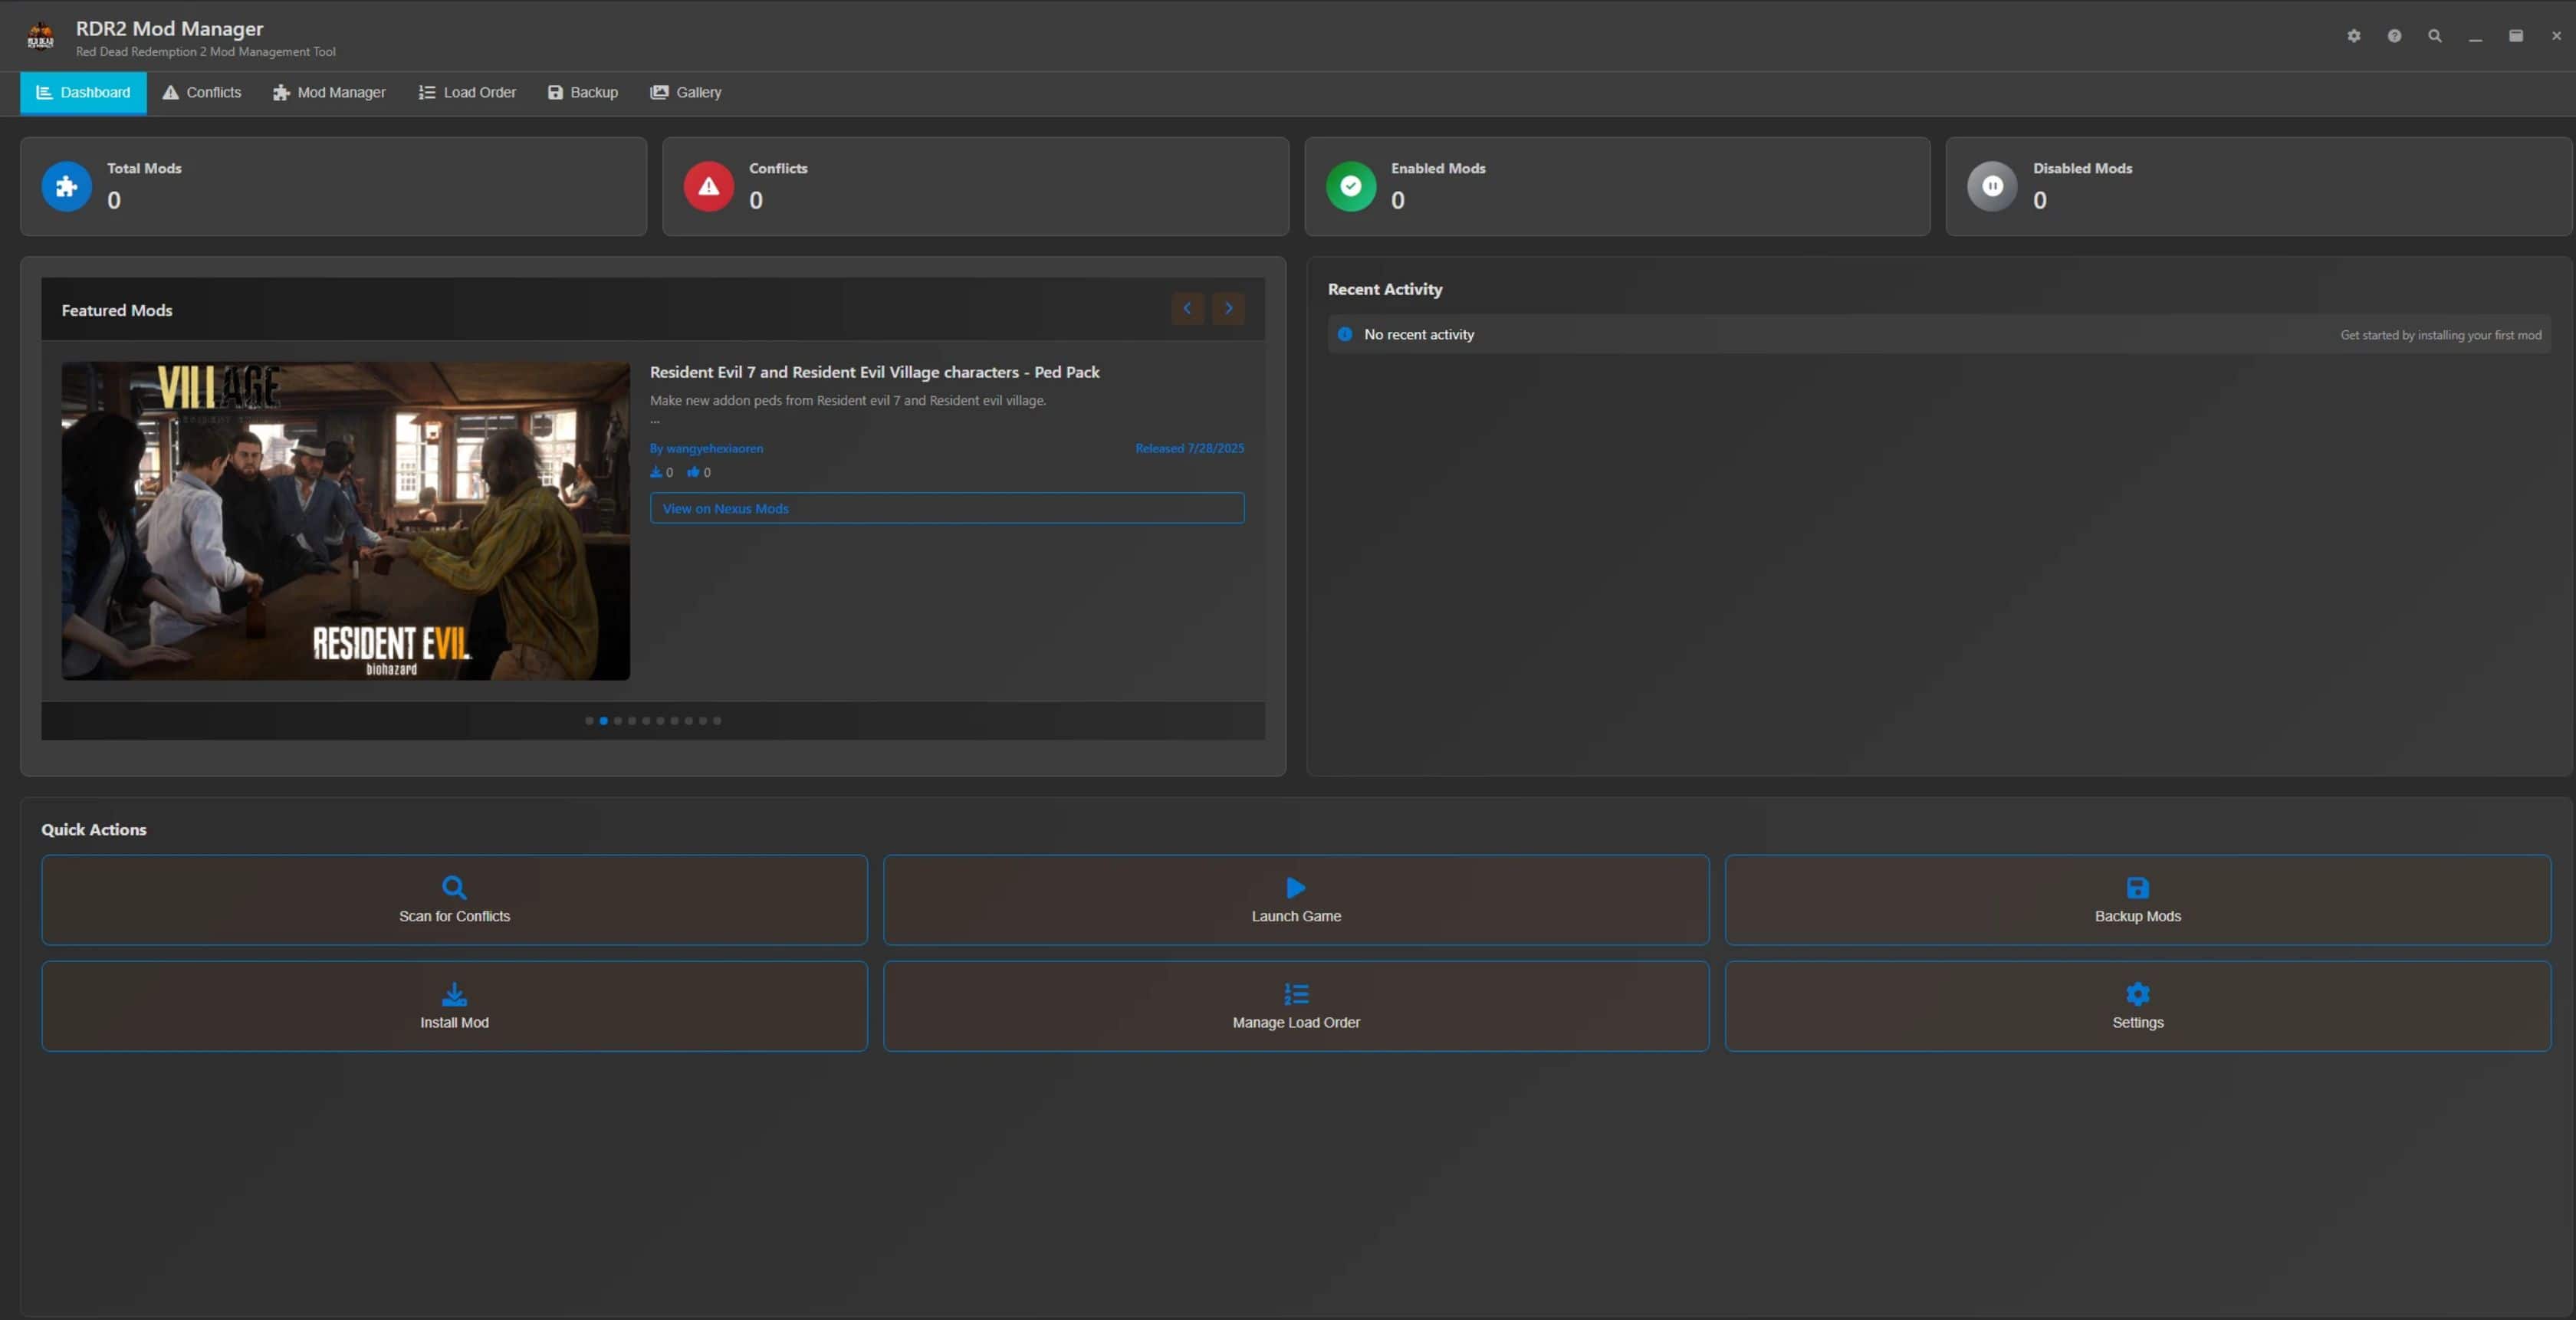Open Settings from Quick Actions

[x=2138, y=1006]
